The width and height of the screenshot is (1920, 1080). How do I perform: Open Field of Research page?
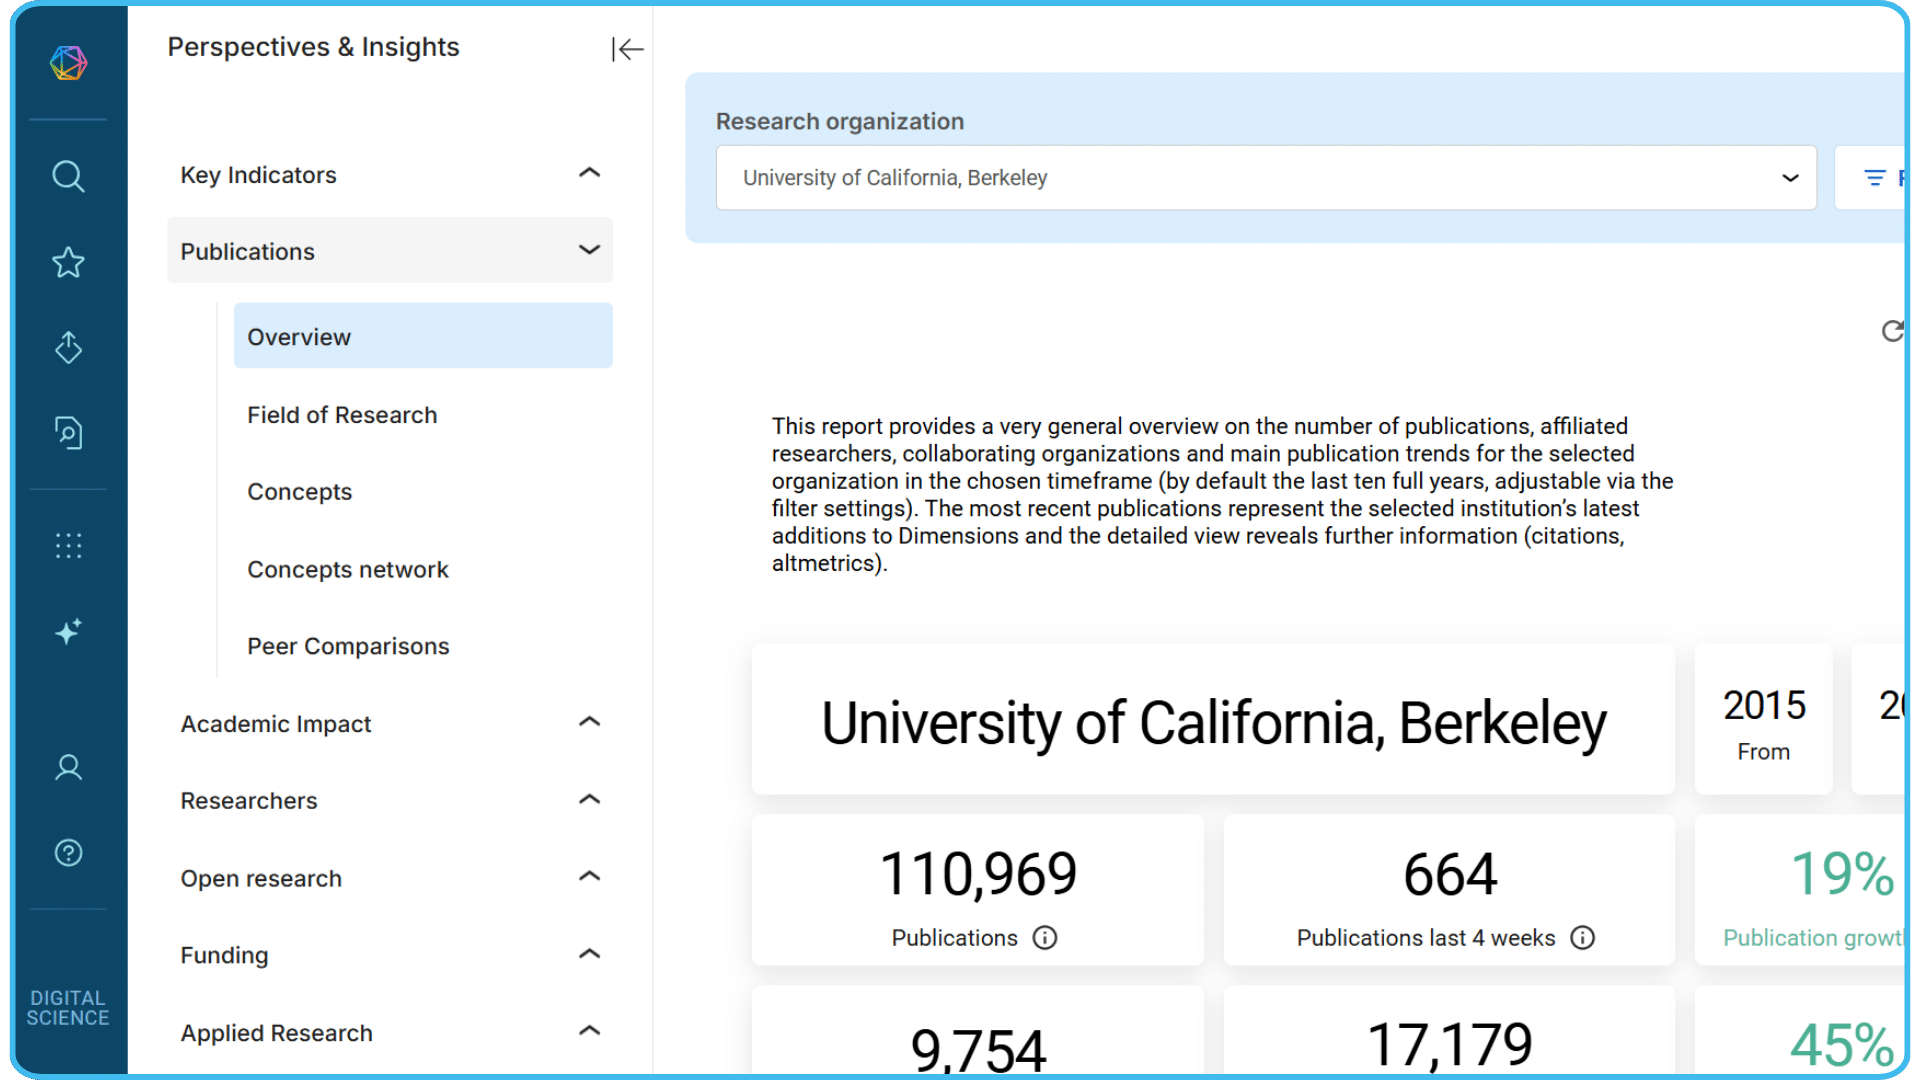(x=423, y=414)
